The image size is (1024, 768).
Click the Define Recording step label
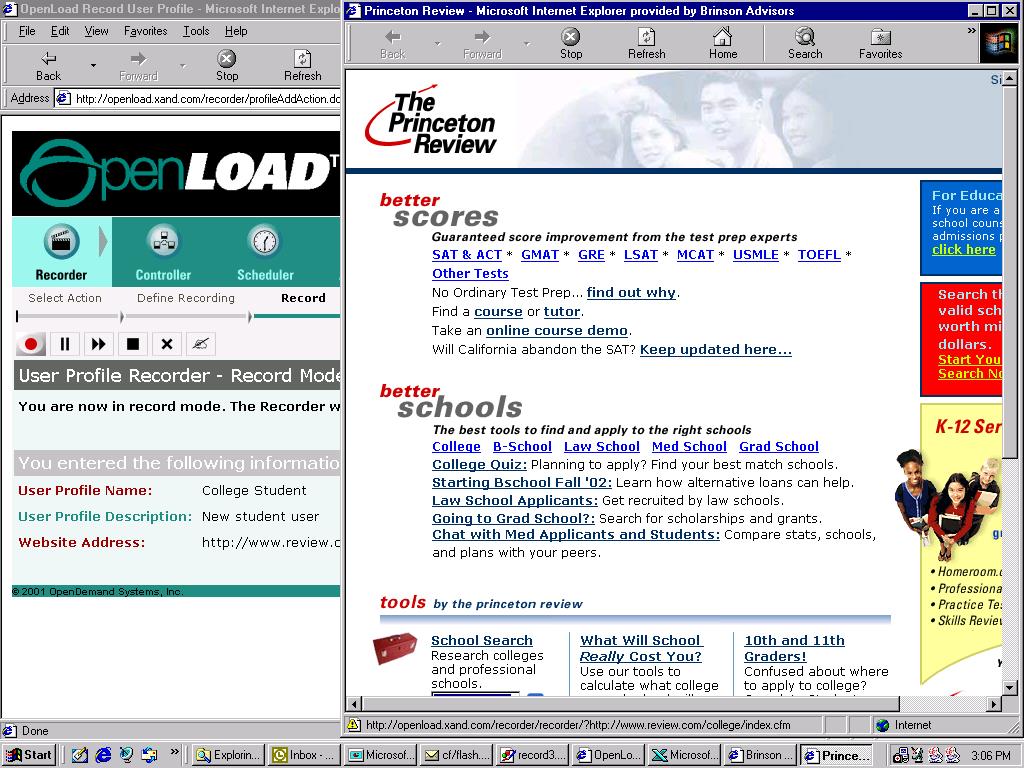tap(185, 298)
